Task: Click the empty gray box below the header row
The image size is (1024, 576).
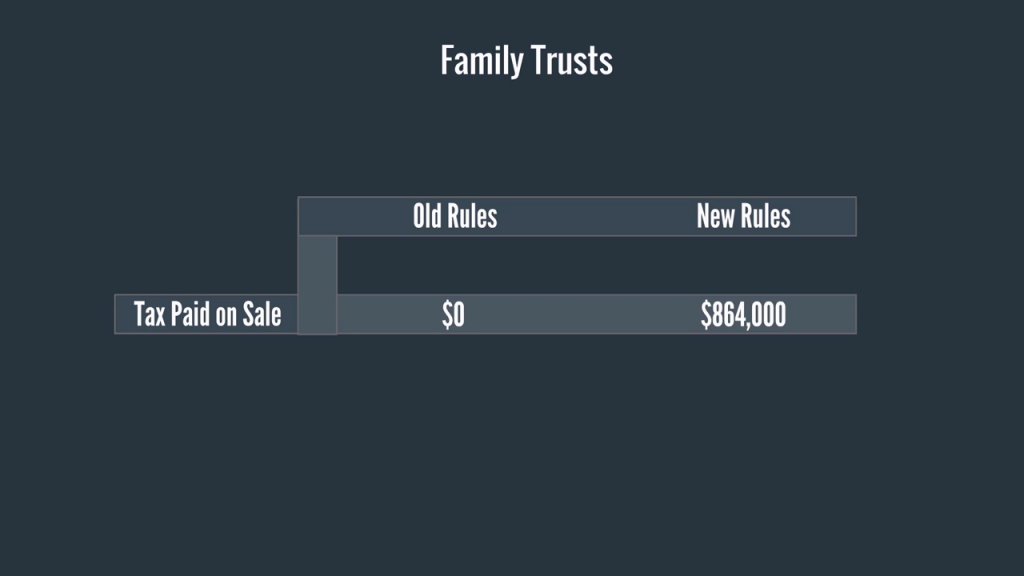Action: click(x=317, y=265)
